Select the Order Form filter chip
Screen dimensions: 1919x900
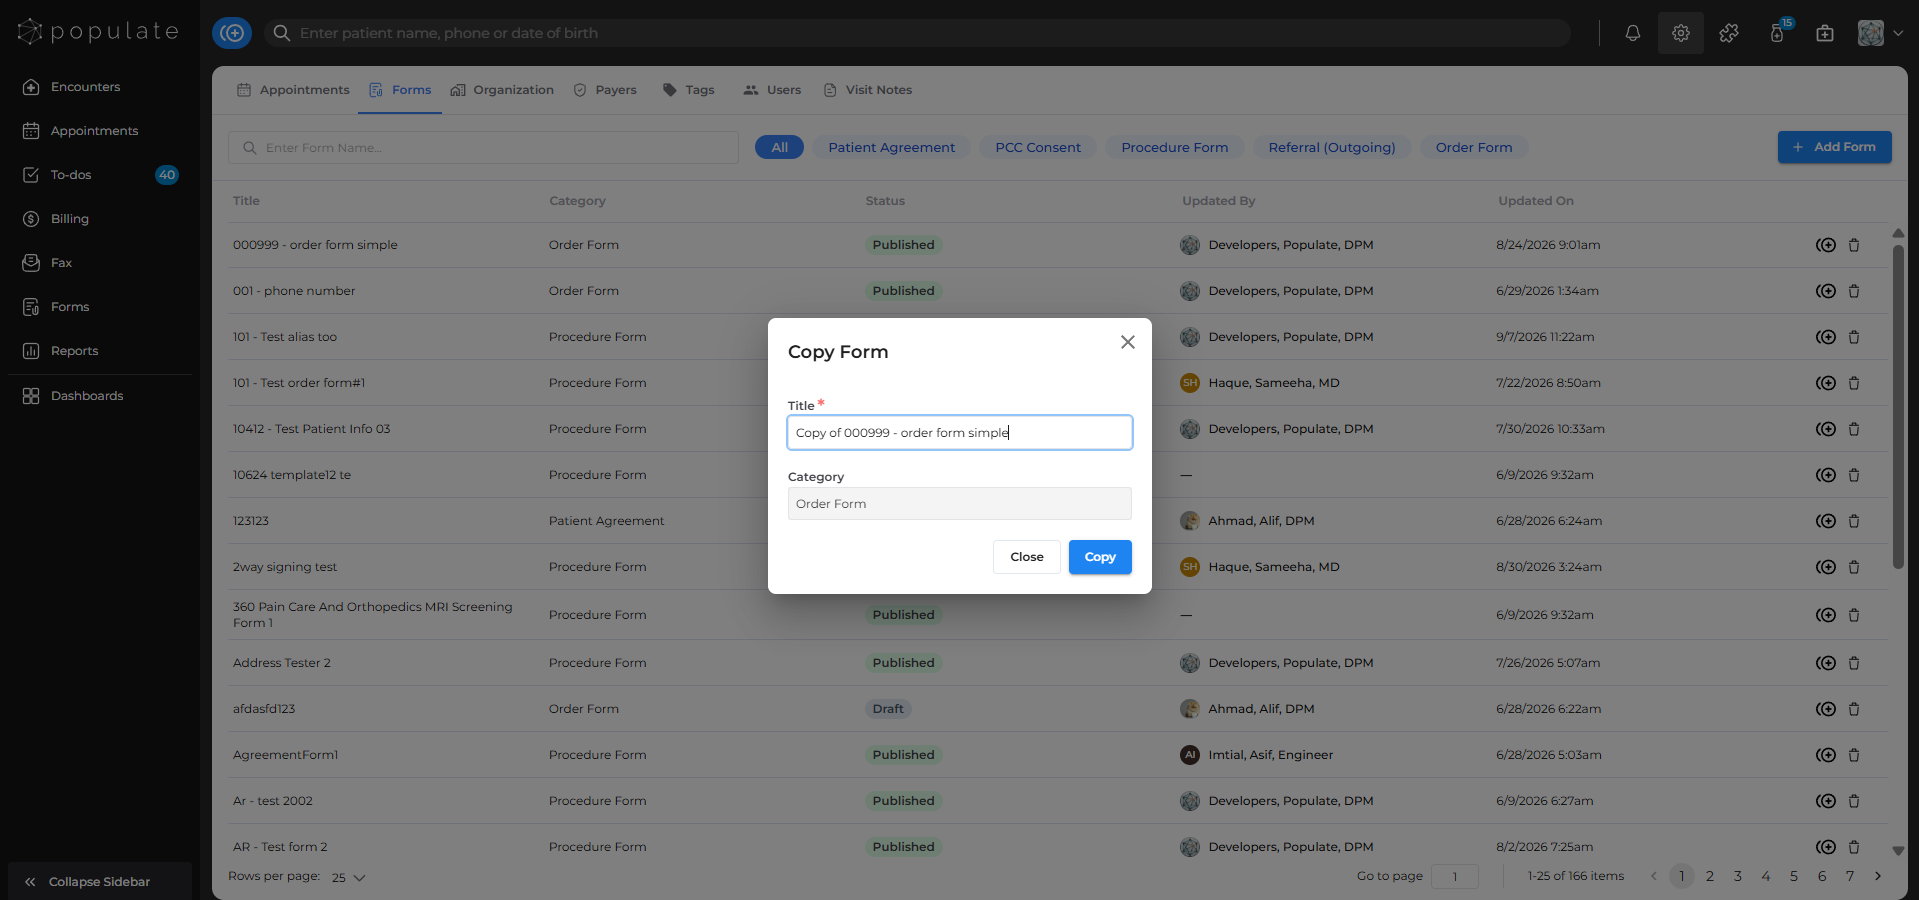pyautogui.click(x=1474, y=147)
